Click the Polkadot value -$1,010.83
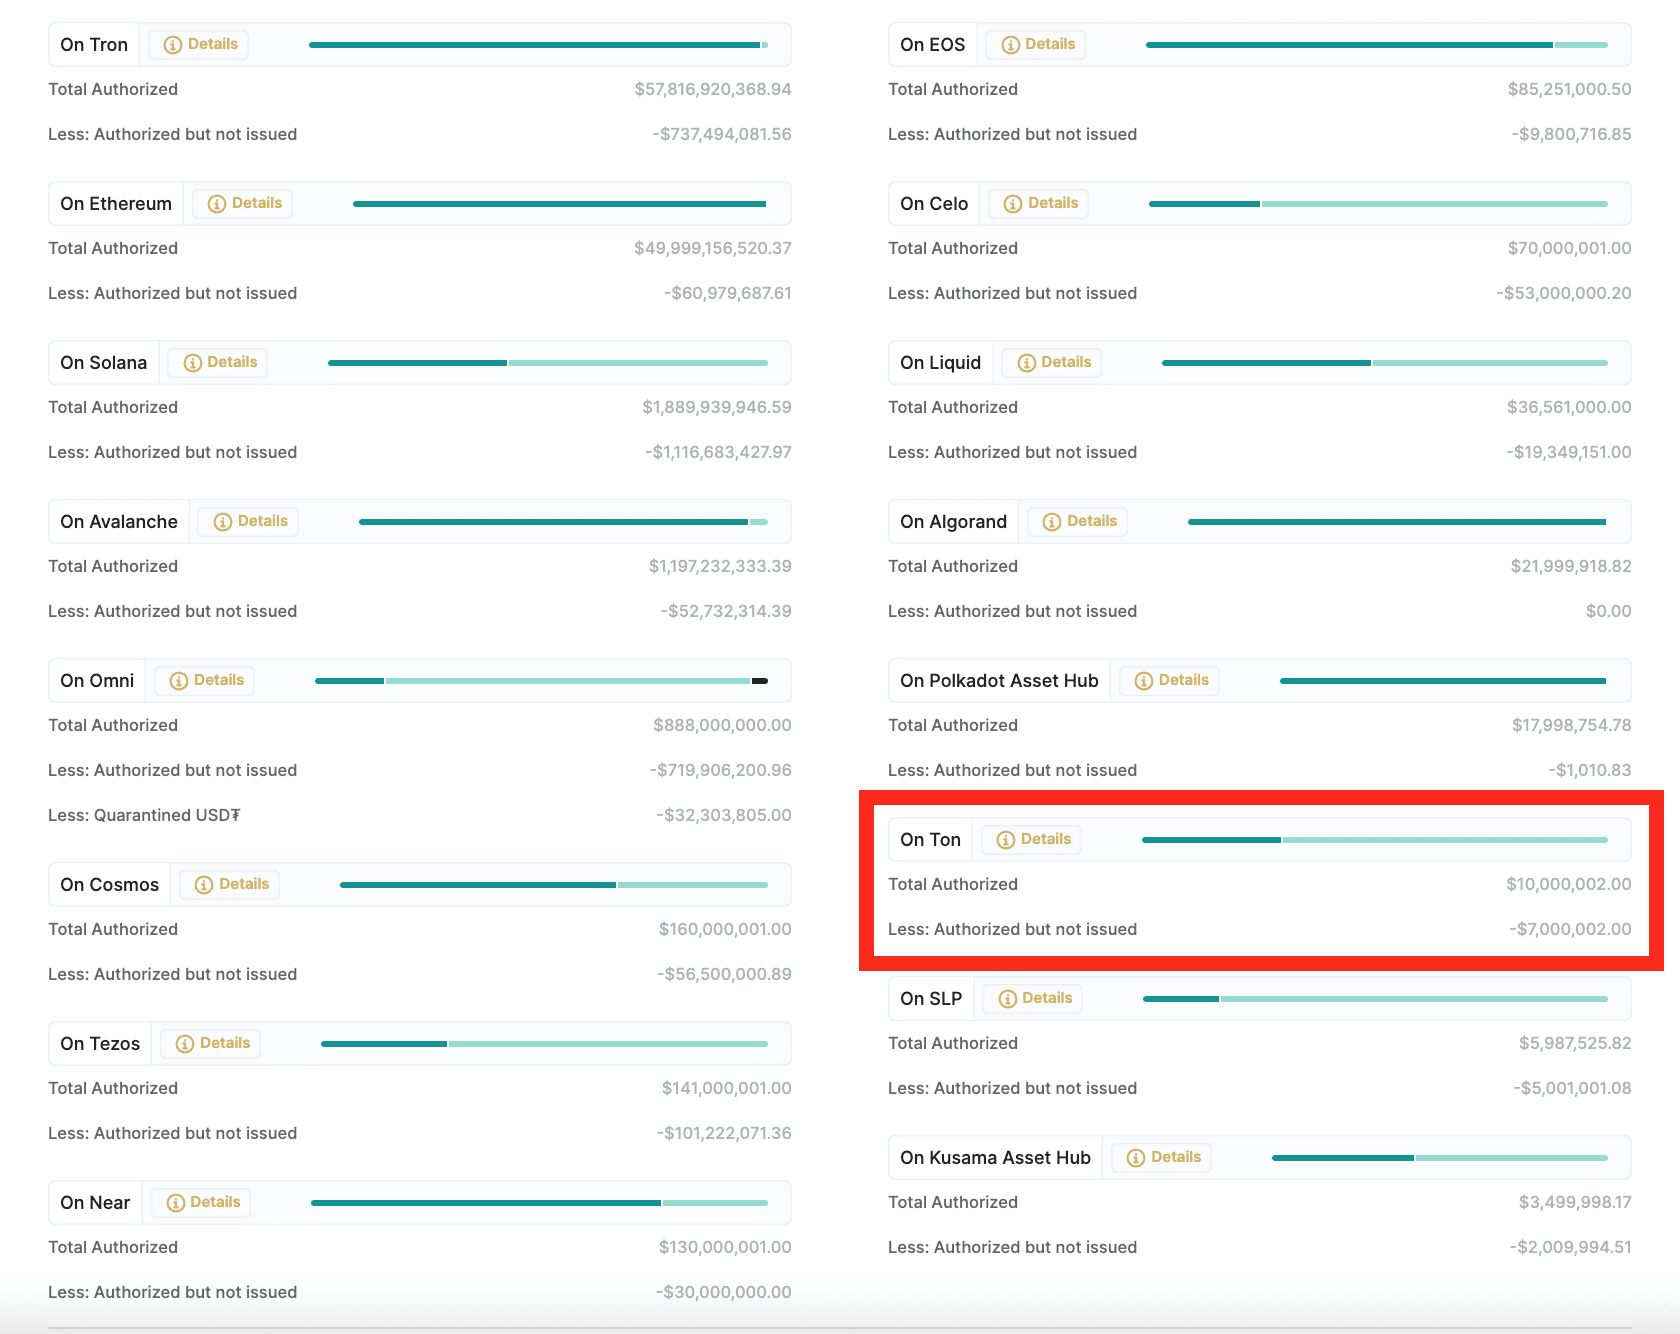 1590,771
